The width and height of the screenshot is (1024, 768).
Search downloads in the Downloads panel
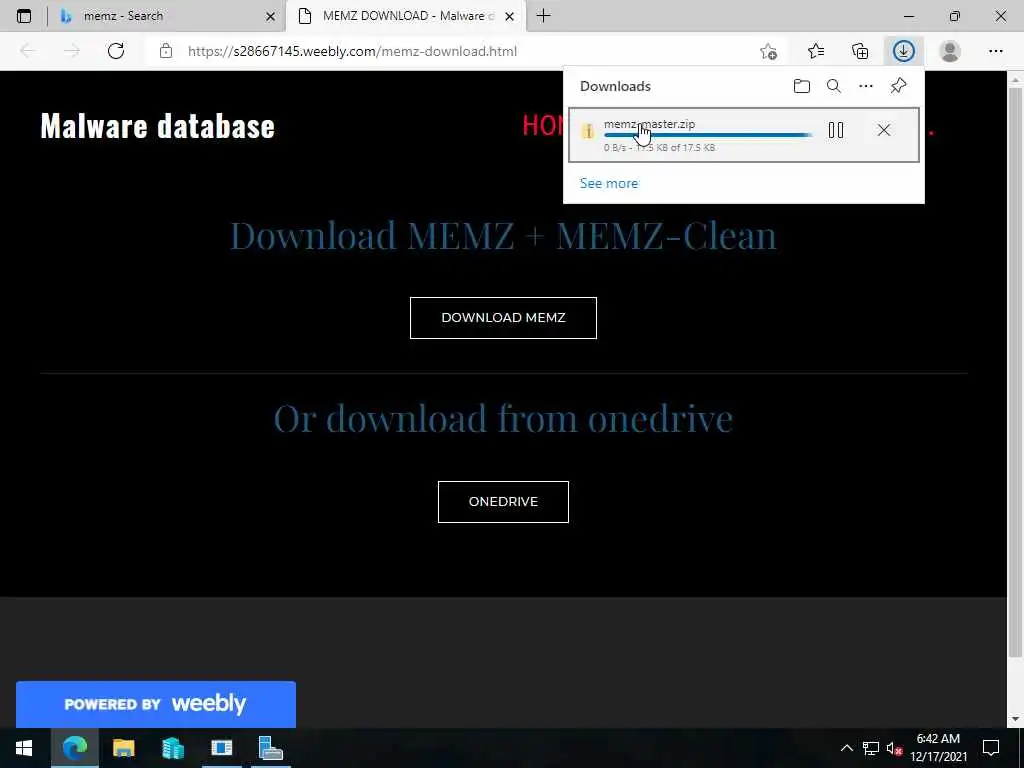coord(833,86)
